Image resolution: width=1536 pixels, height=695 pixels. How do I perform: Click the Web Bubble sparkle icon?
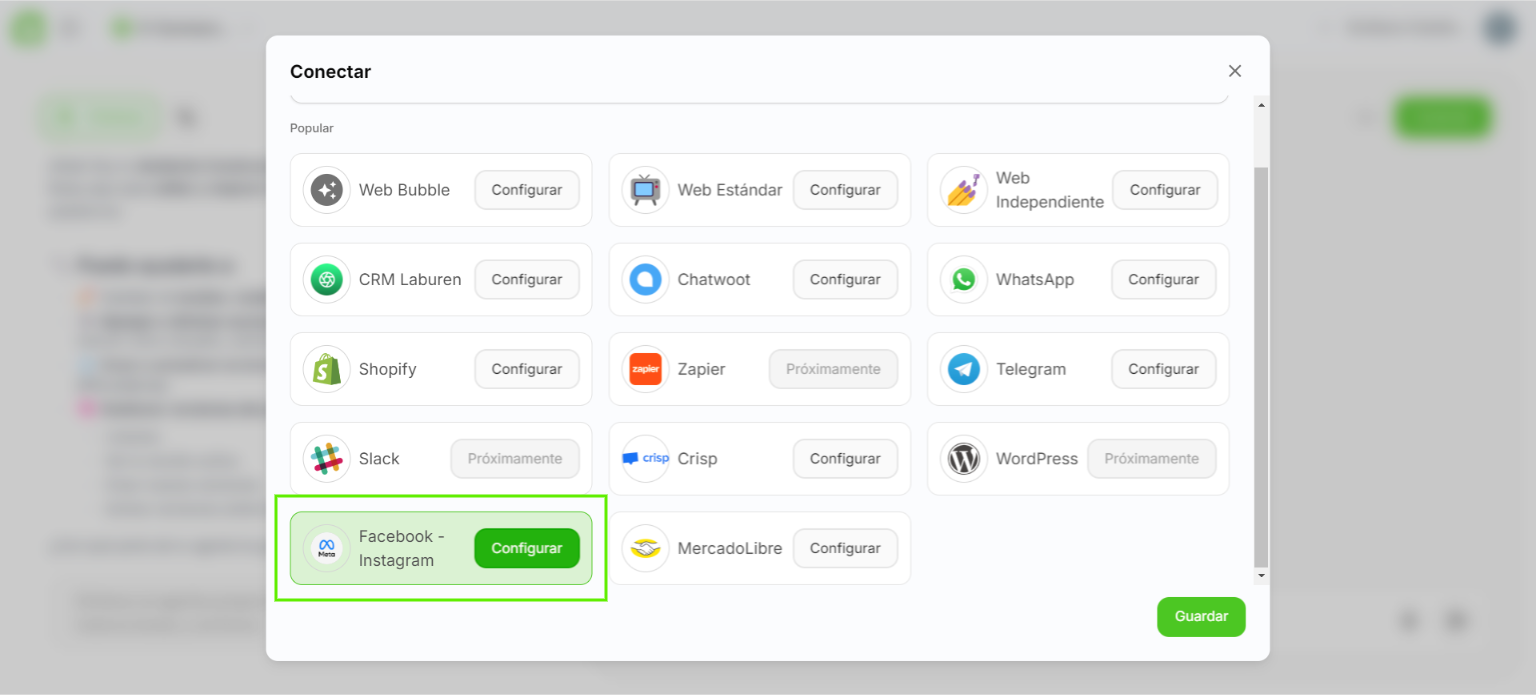tap(327, 190)
